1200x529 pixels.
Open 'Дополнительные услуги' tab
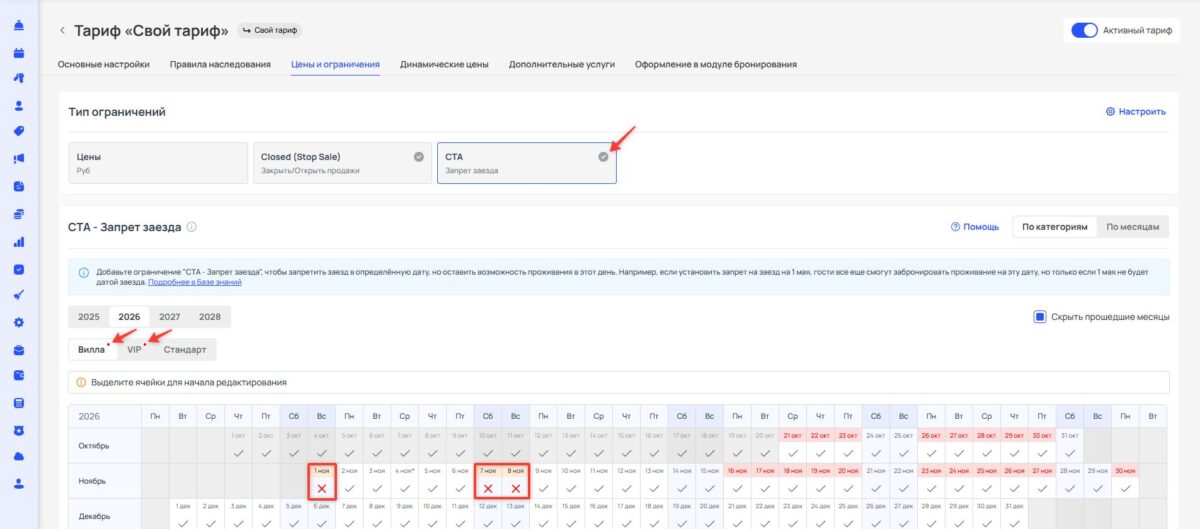562,64
